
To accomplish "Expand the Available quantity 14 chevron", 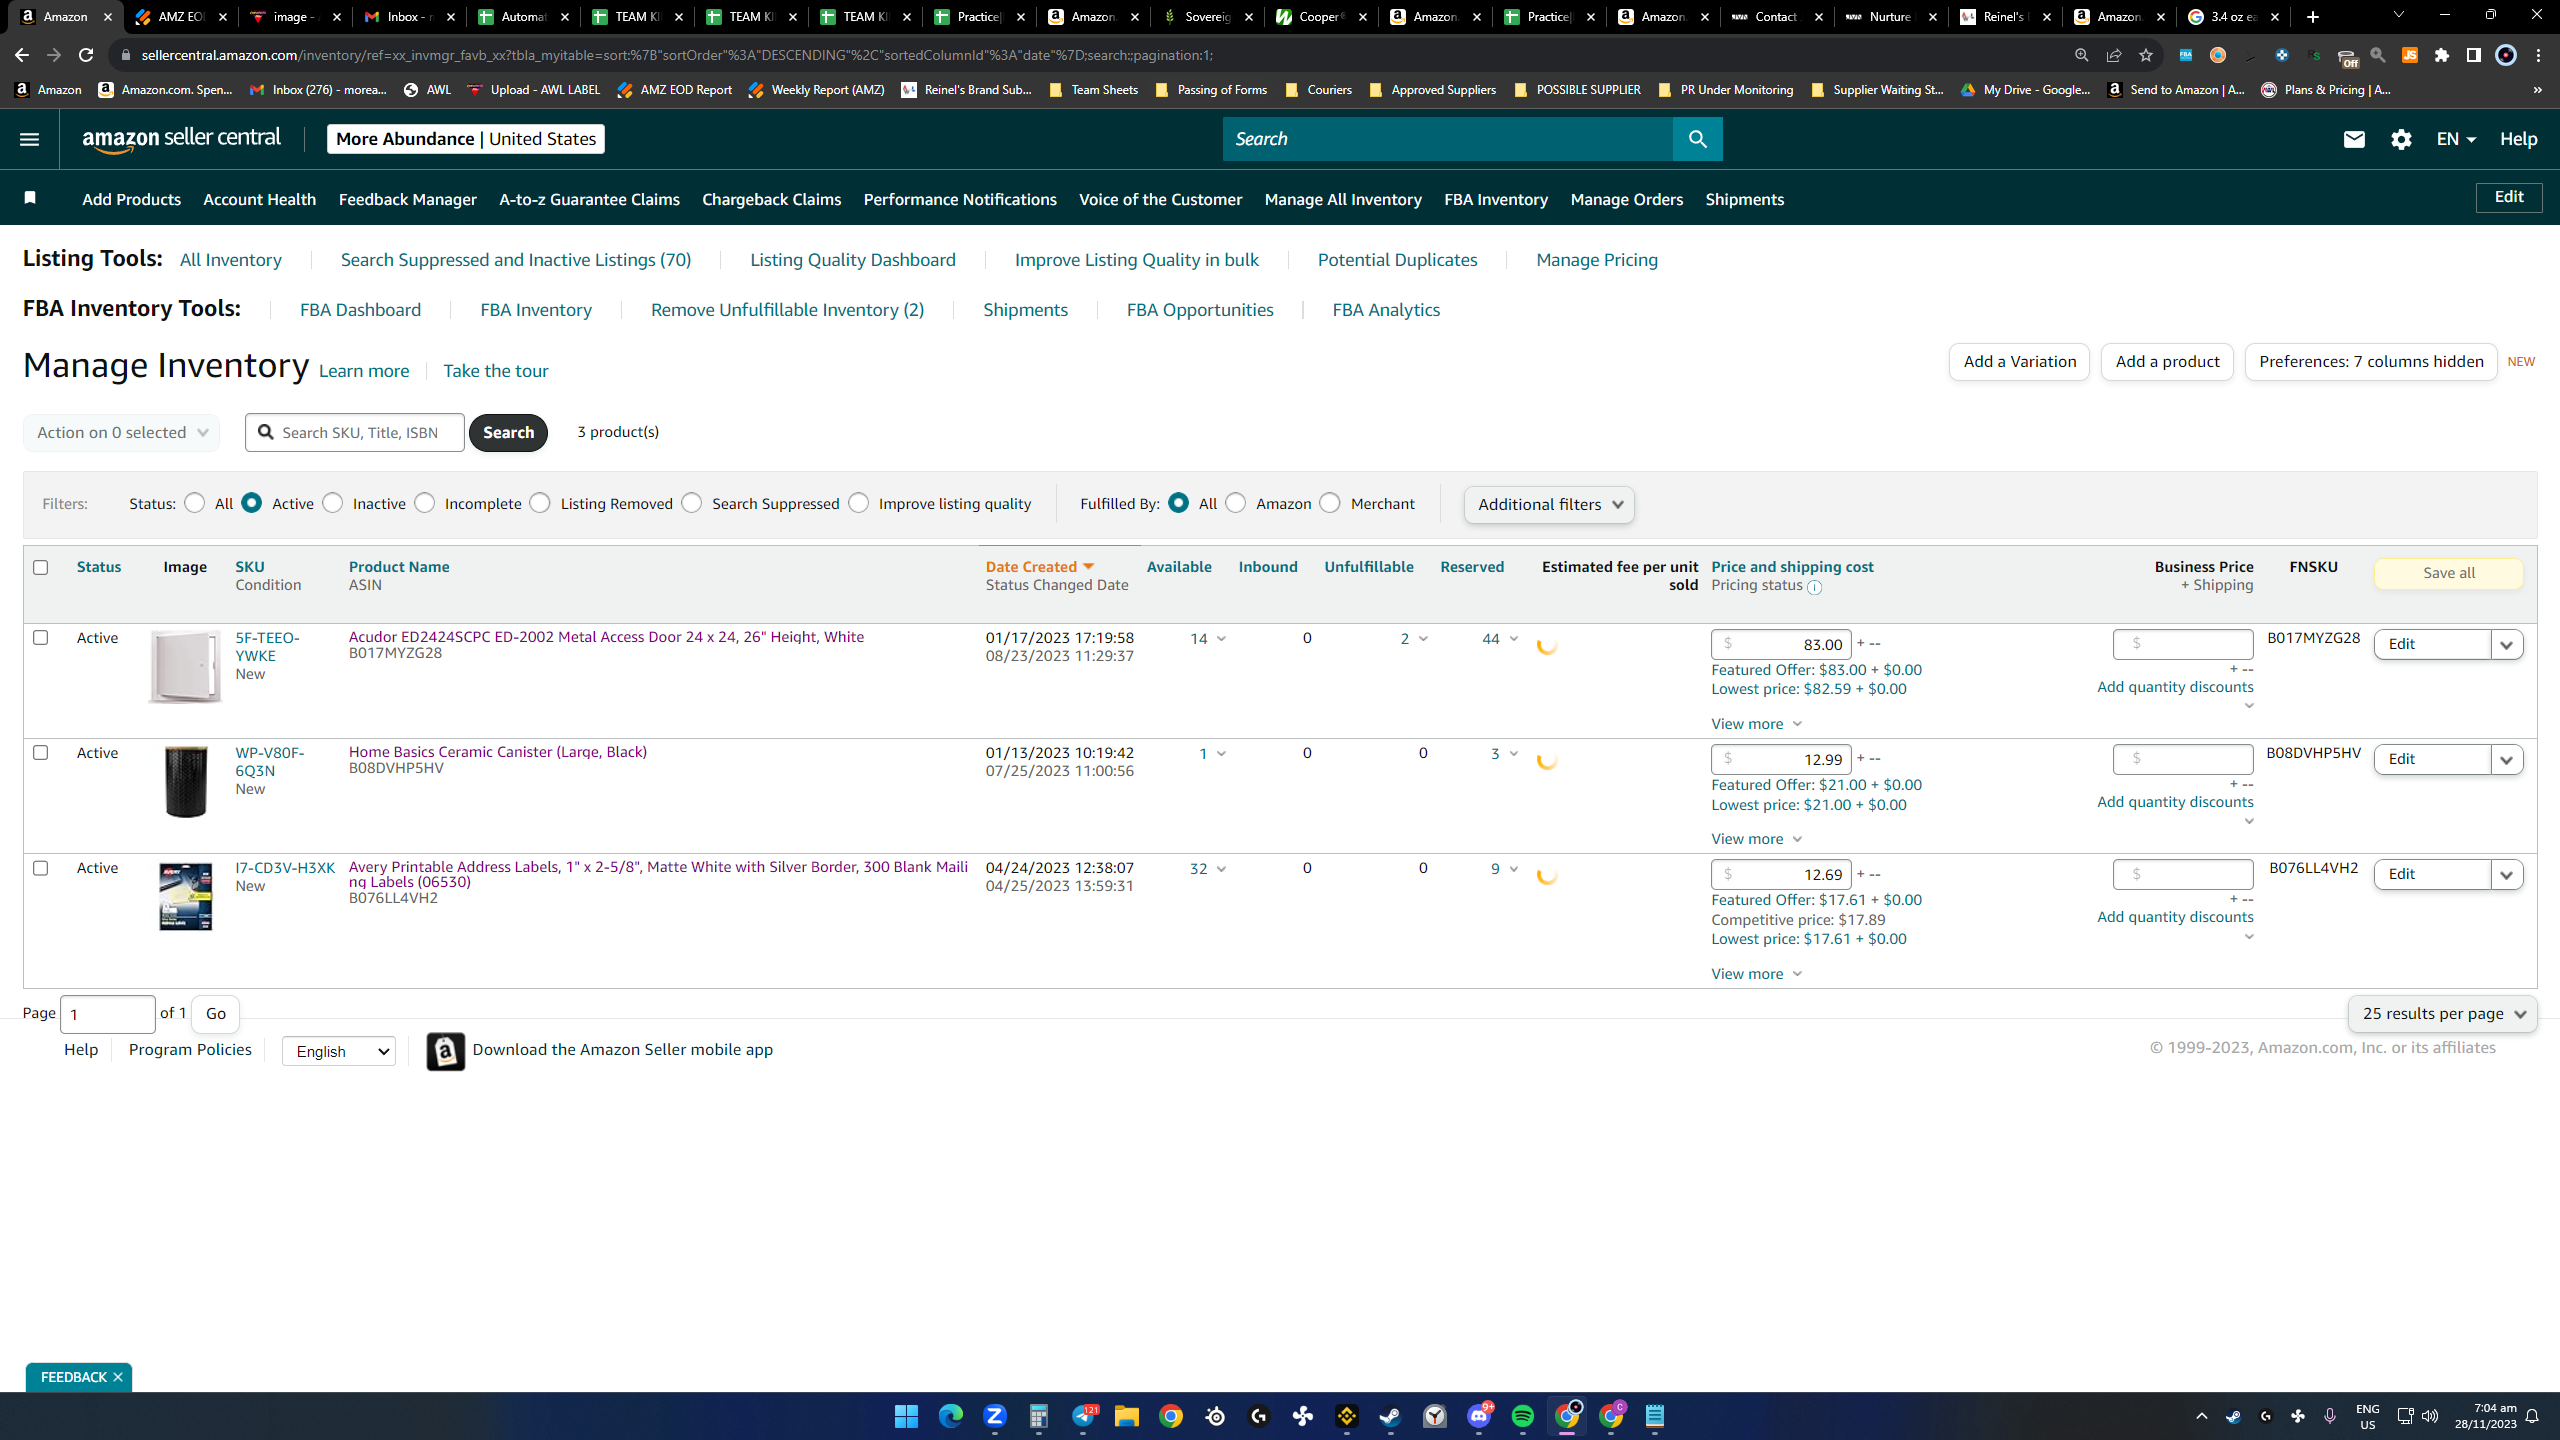I will (x=1221, y=639).
